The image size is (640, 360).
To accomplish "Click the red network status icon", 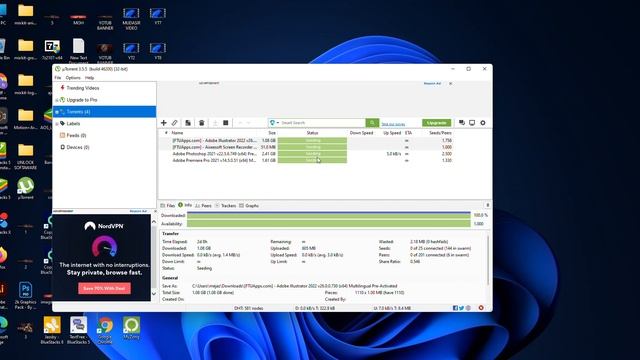I will pos(481,308).
